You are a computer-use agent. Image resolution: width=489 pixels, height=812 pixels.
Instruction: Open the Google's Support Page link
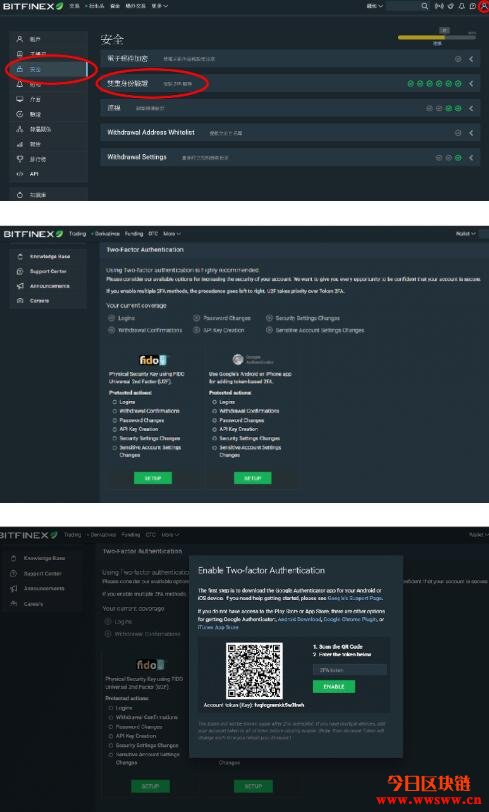coord(355,598)
